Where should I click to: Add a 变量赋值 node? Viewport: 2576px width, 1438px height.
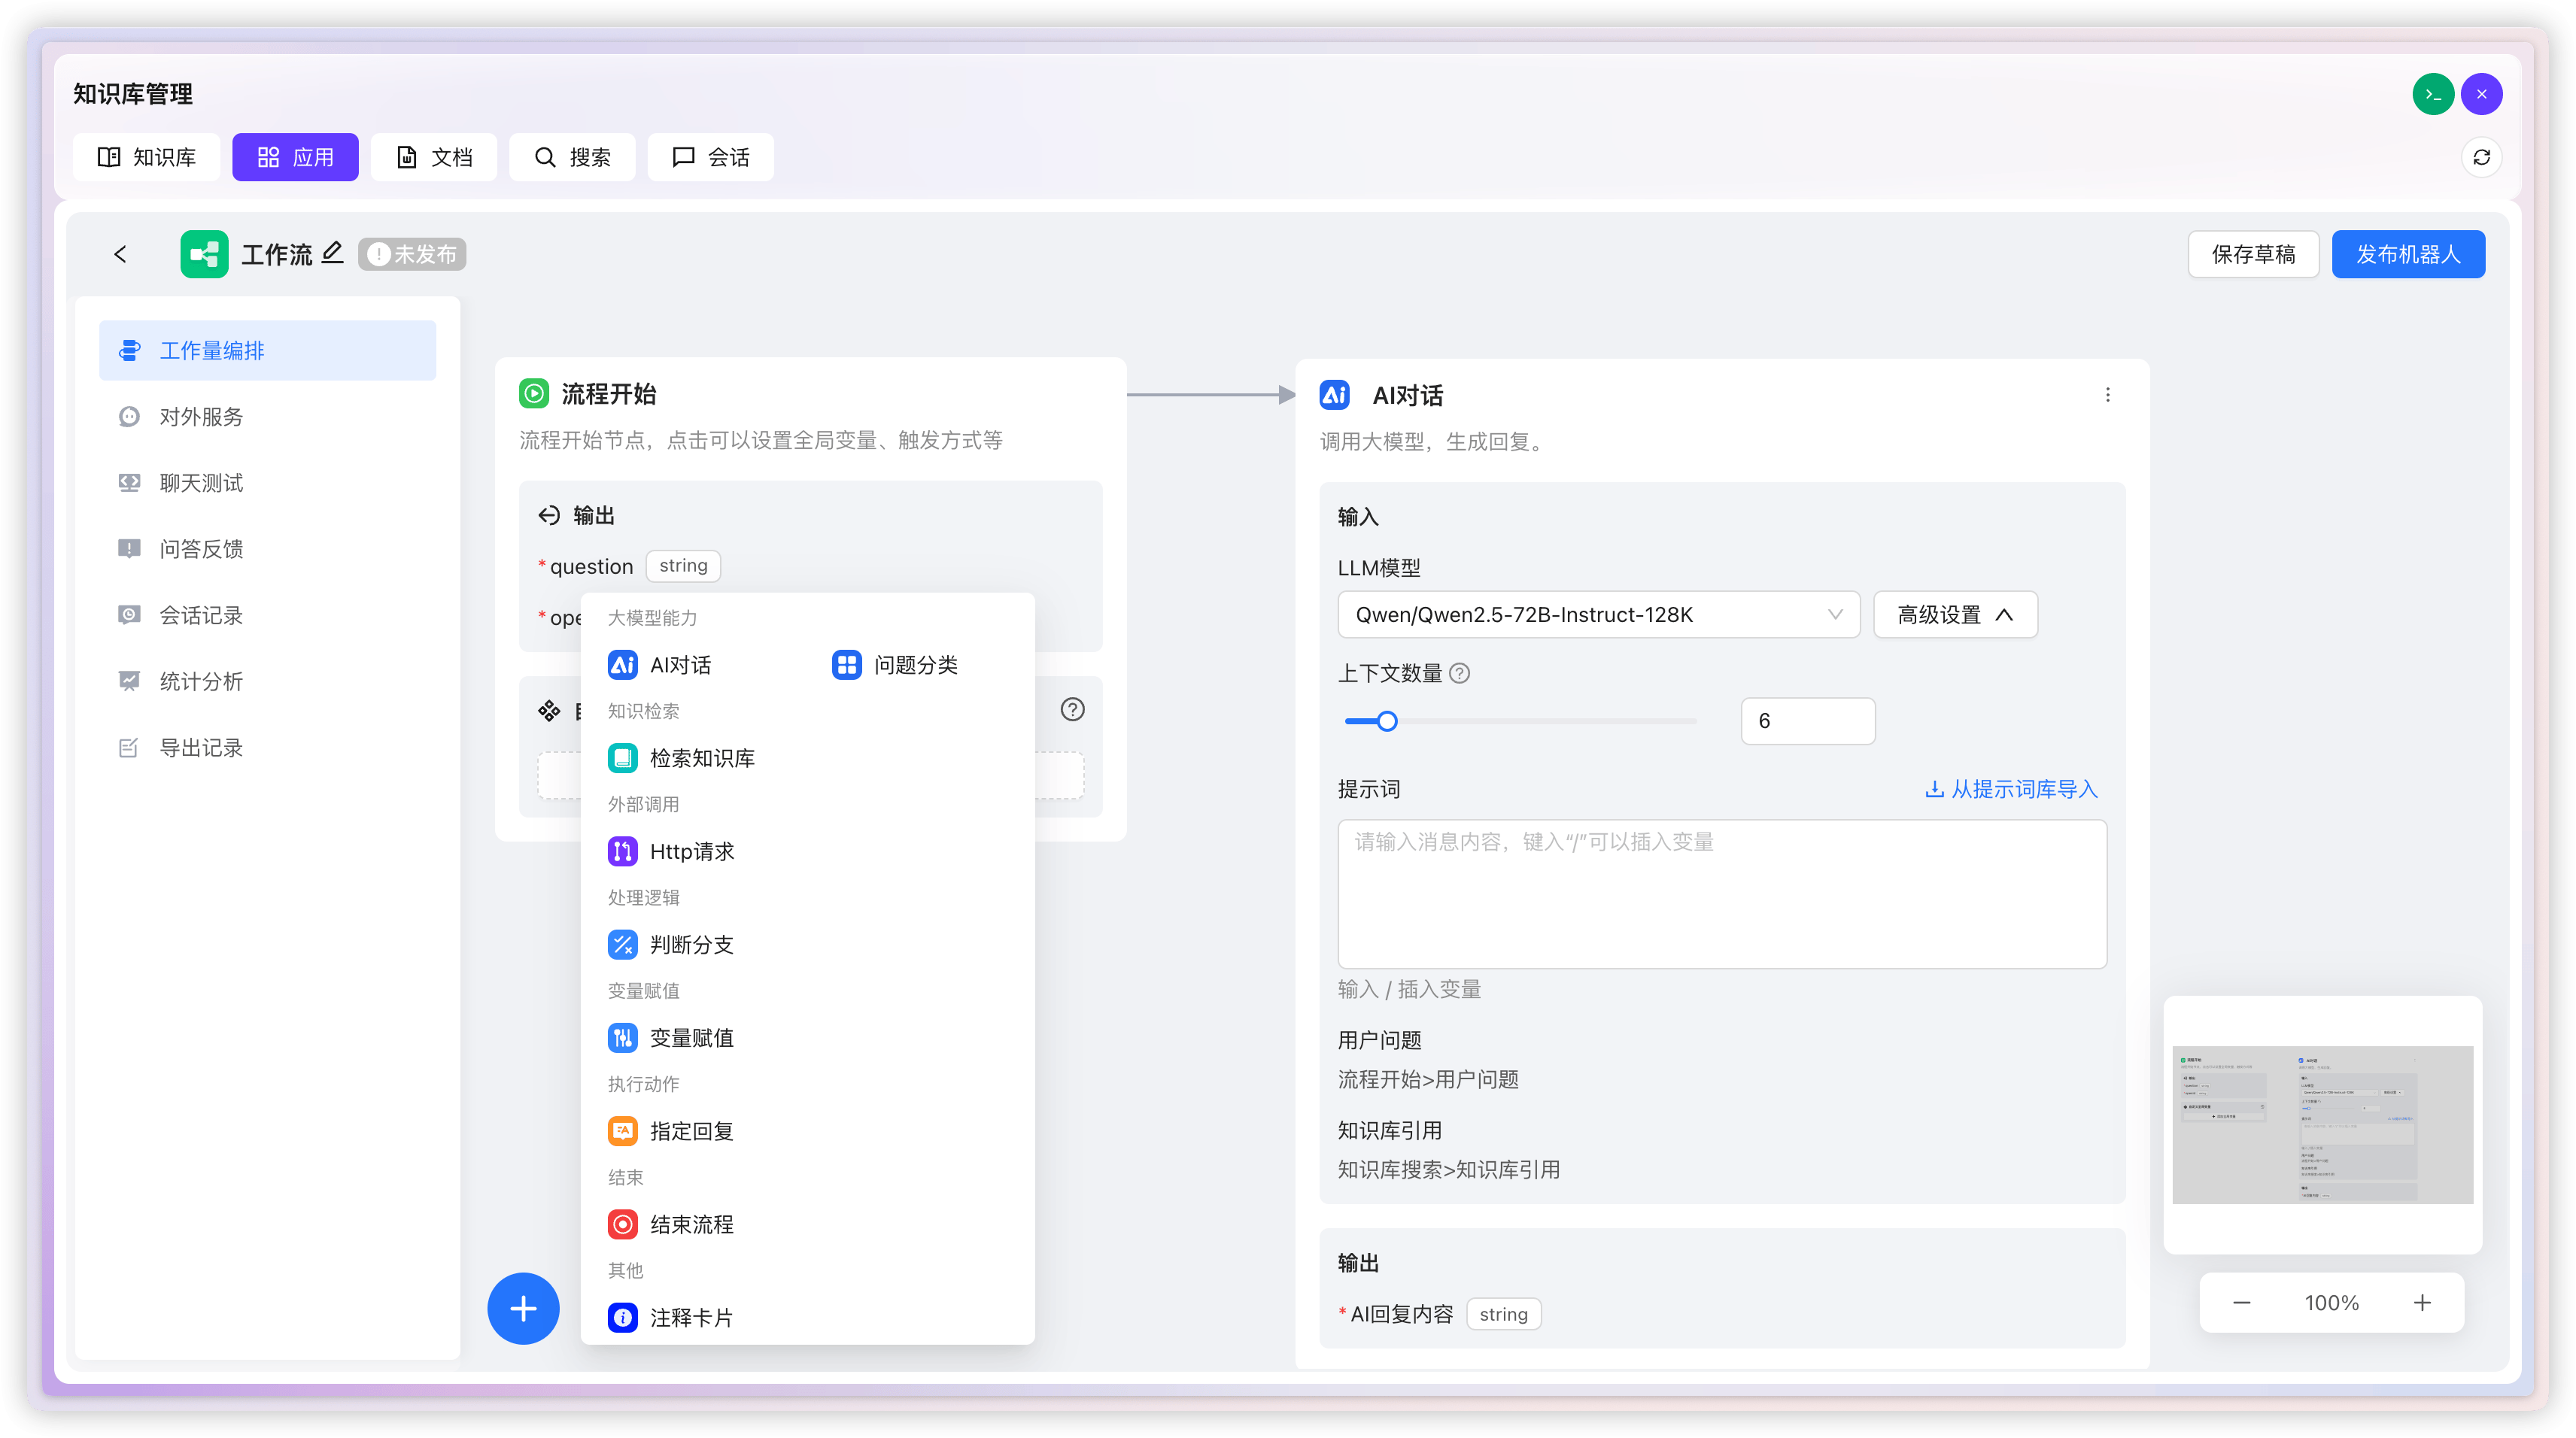[671, 1038]
